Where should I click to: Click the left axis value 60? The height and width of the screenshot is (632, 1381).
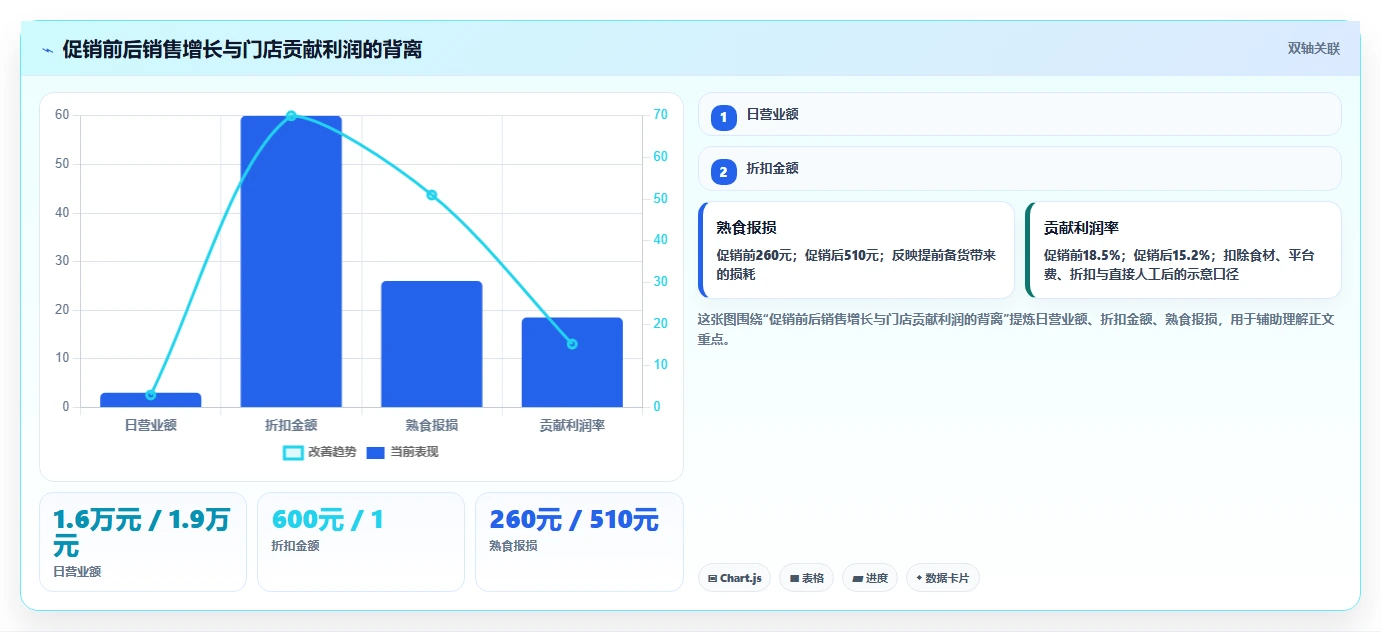tap(62, 115)
